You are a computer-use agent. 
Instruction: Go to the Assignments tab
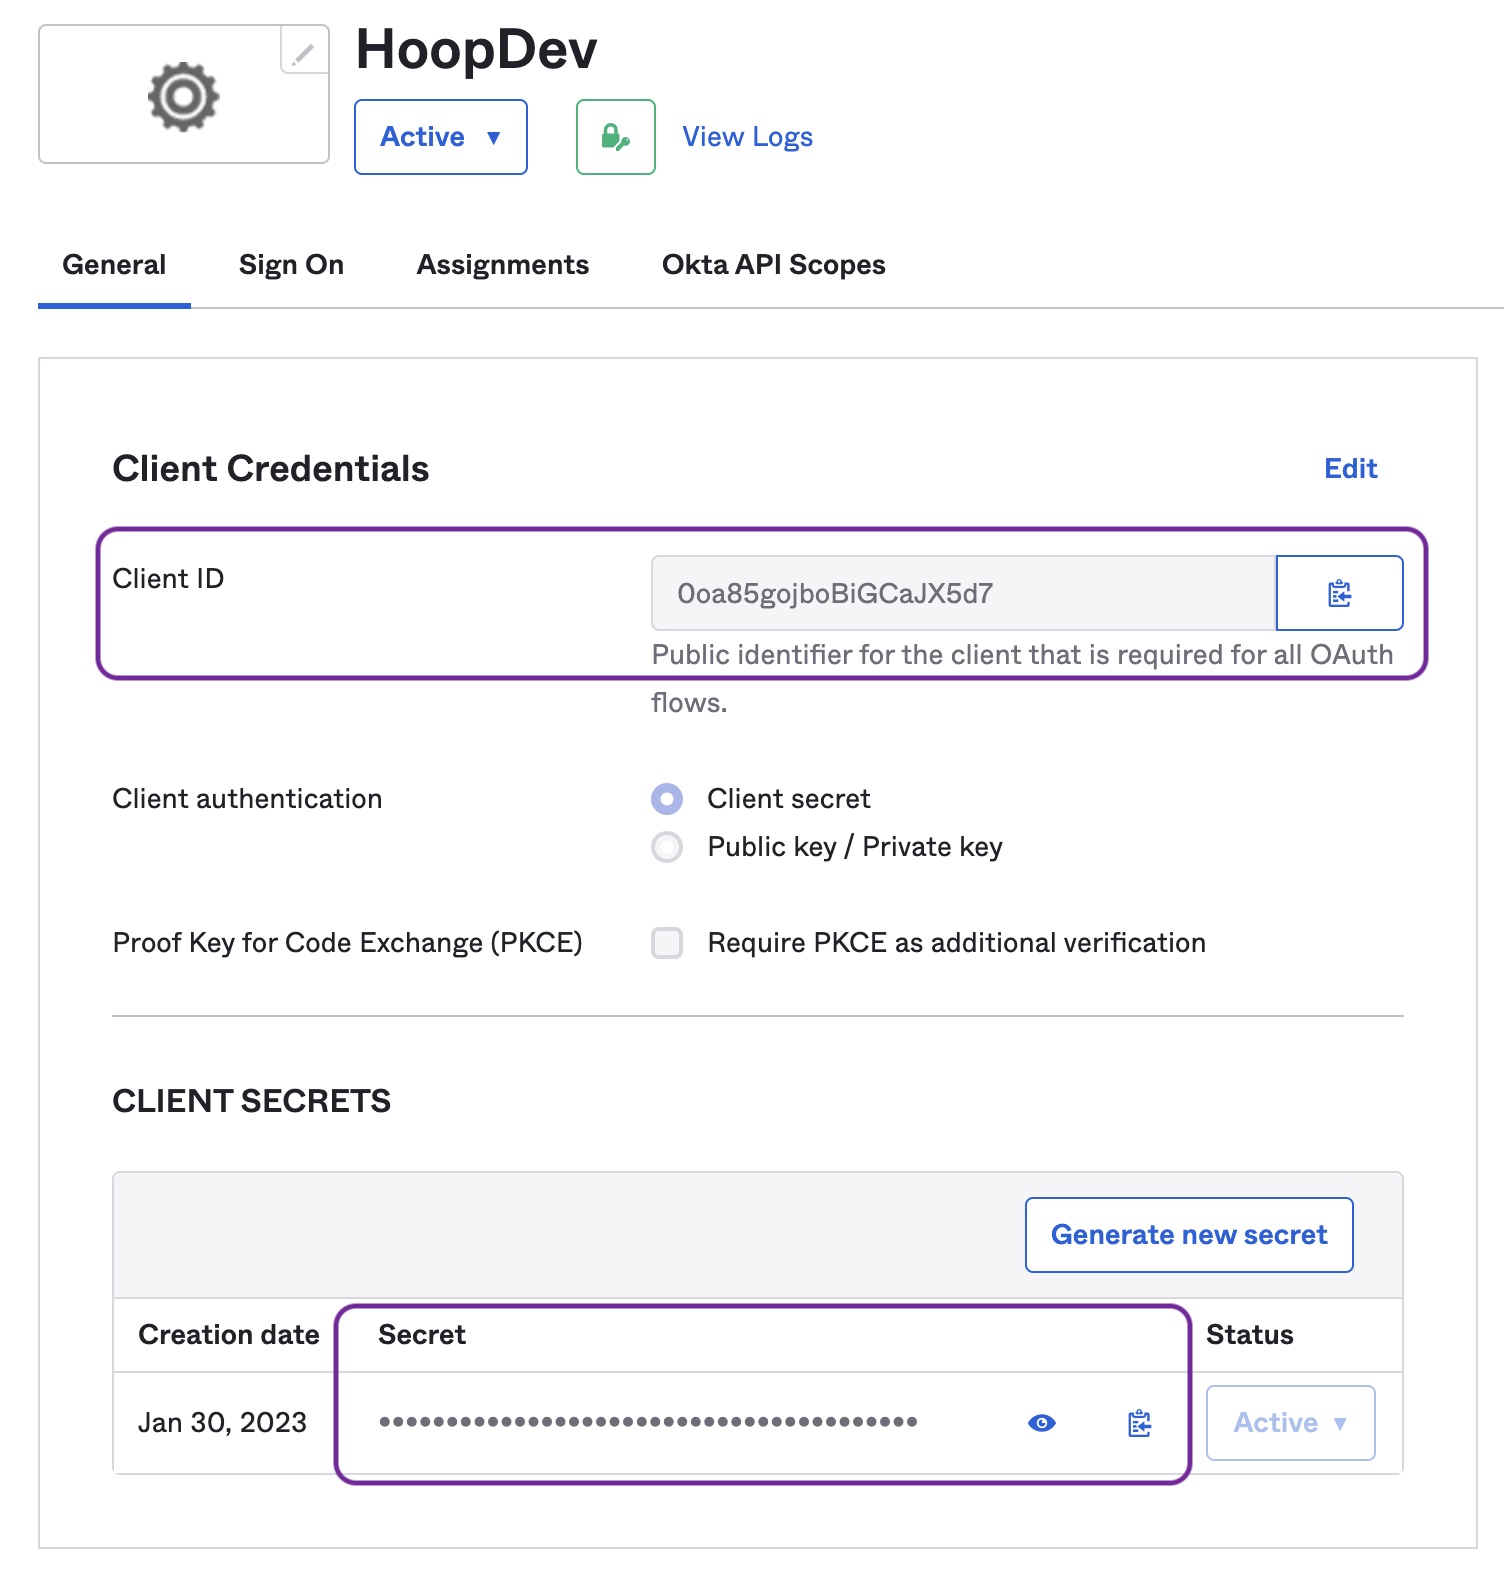tap(502, 265)
